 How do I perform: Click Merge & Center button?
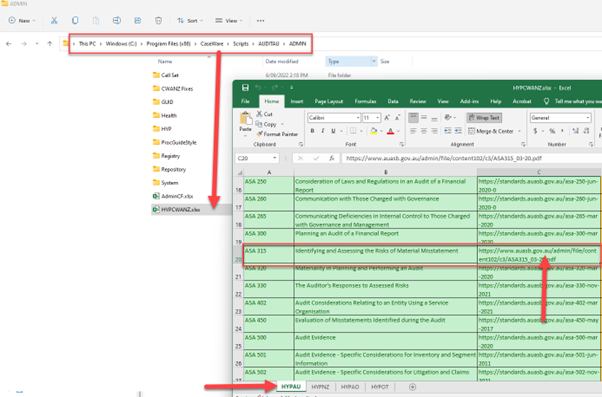[491, 131]
